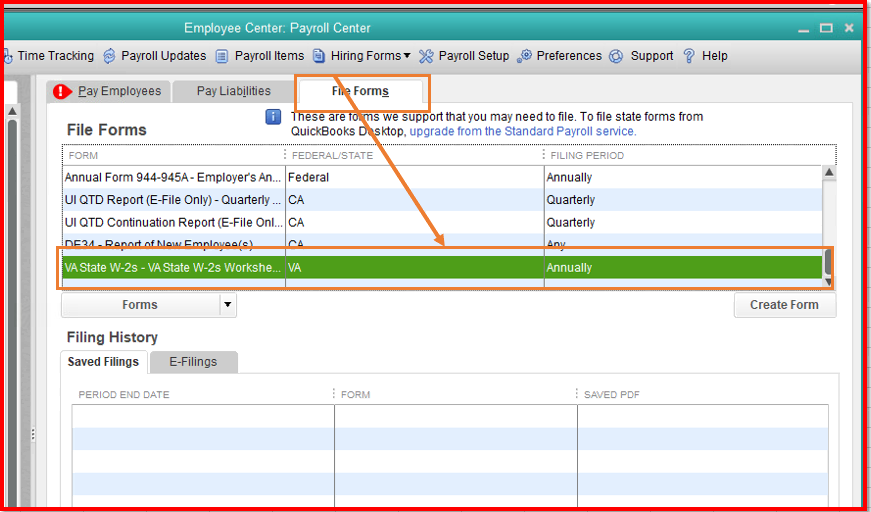Switch to Saved Filings tab
The image size is (871, 512).
click(103, 362)
